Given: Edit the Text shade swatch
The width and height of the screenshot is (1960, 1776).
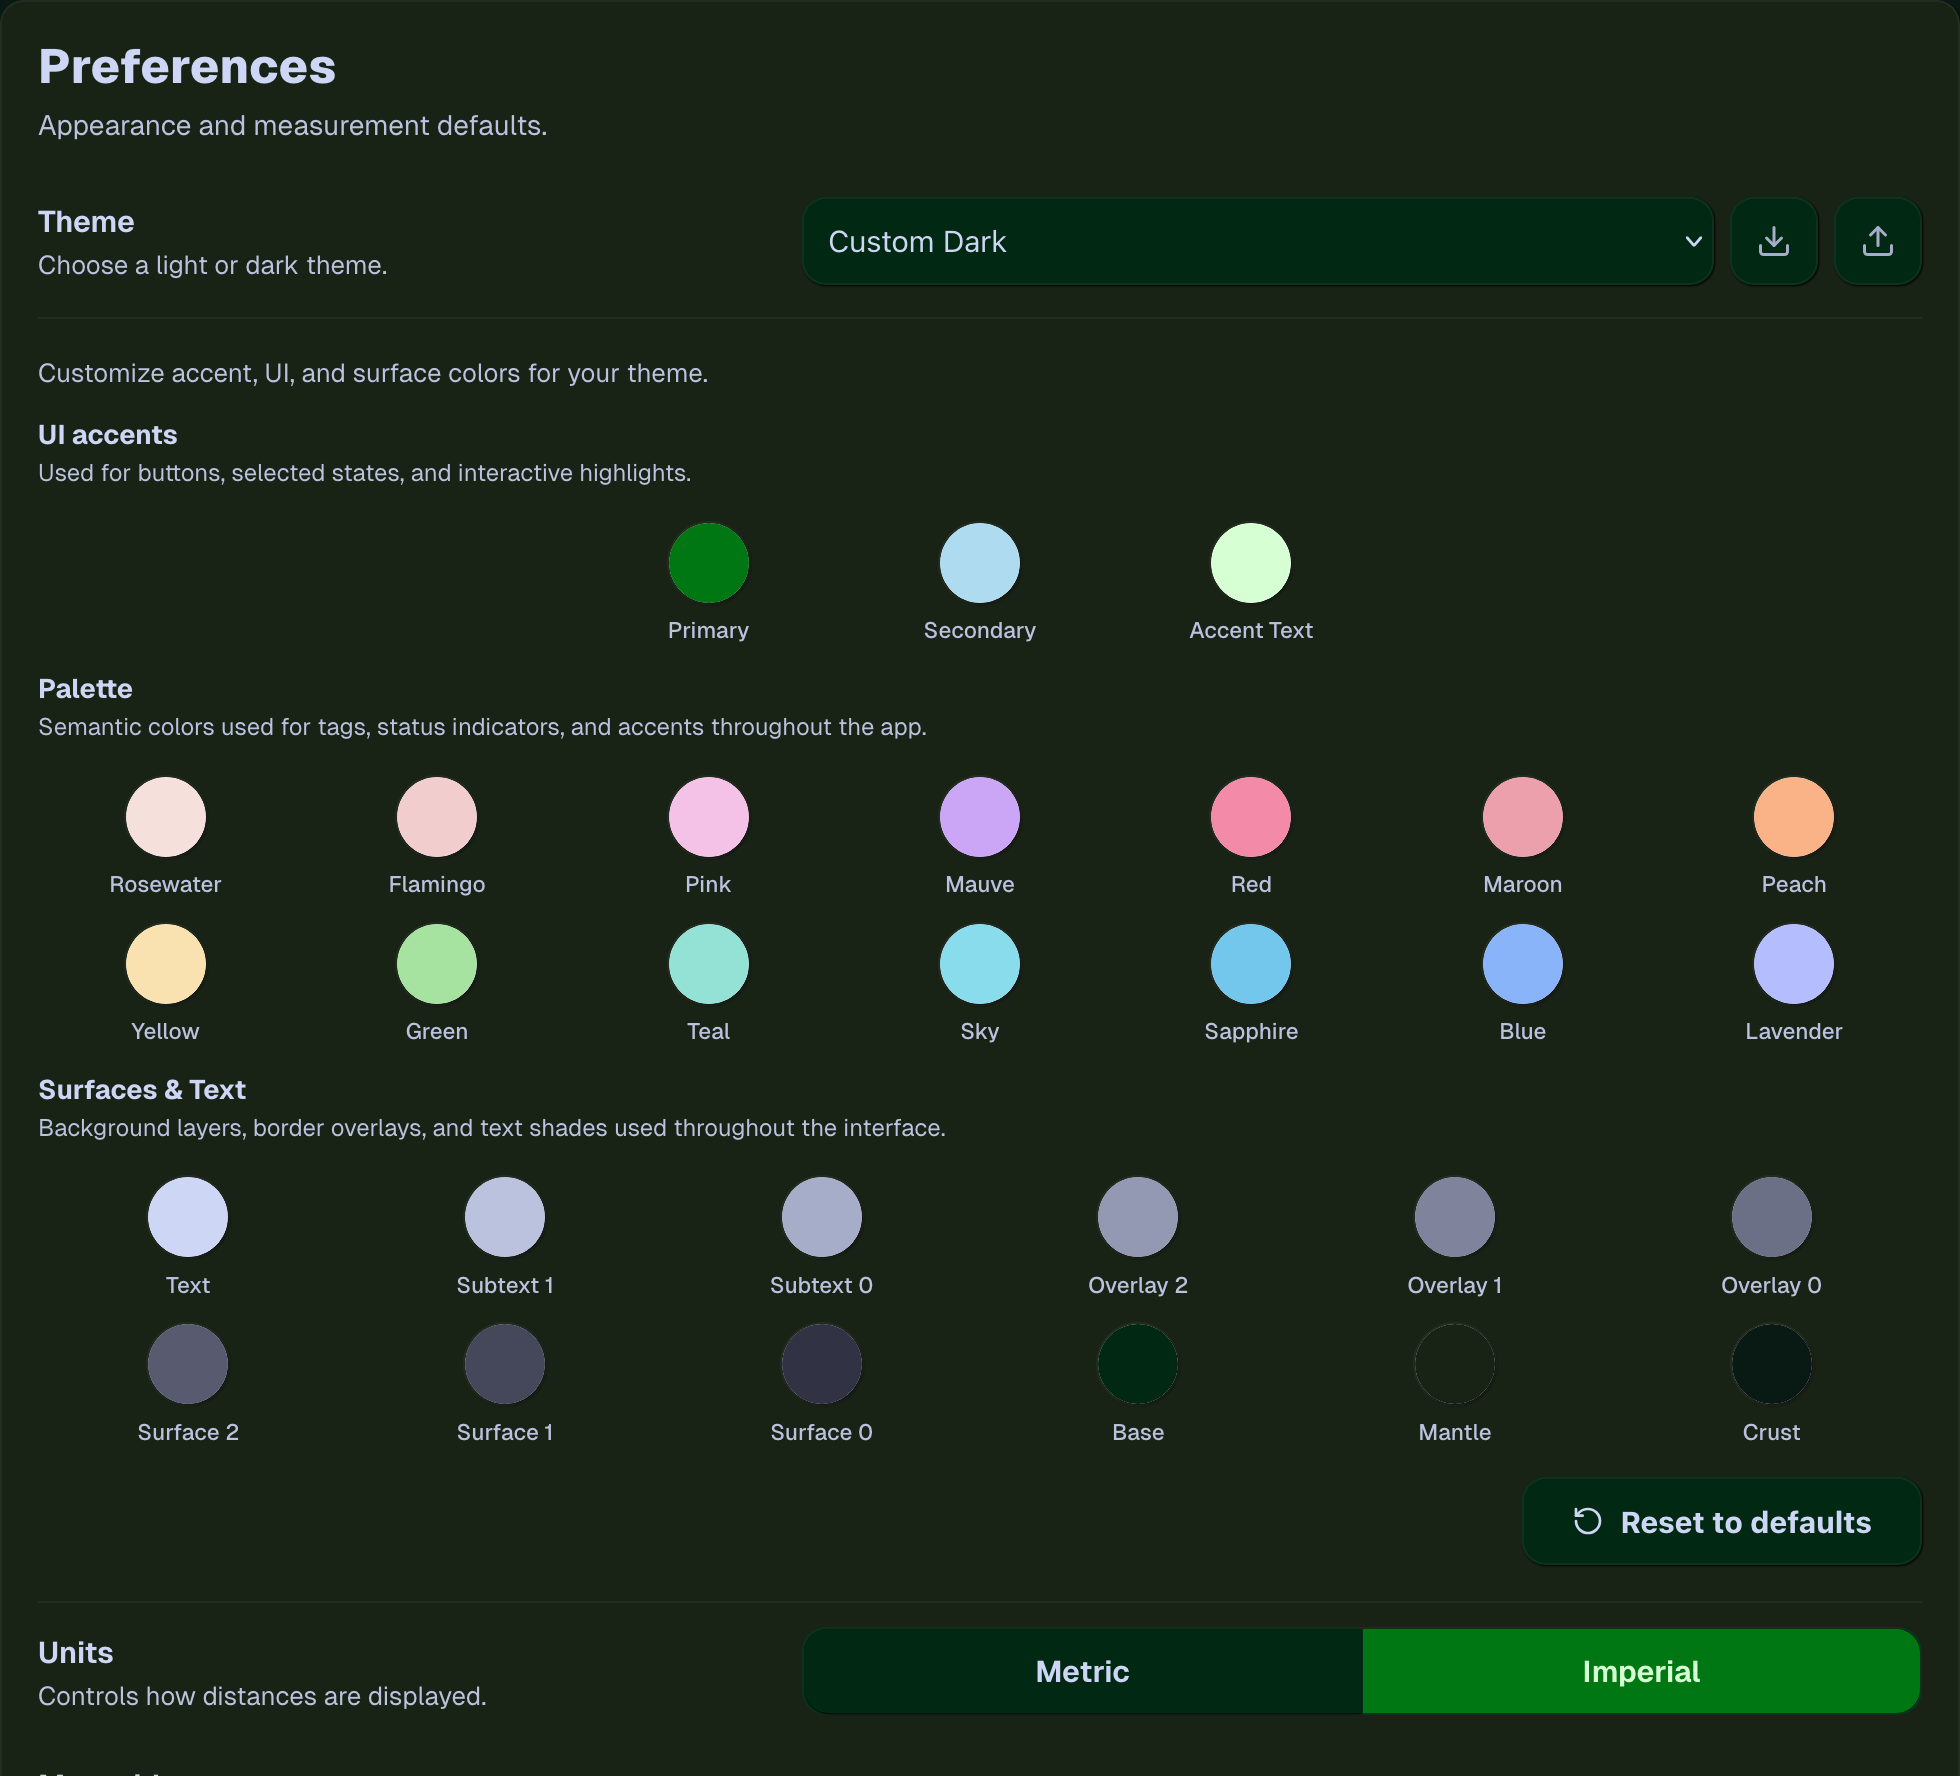Looking at the screenshot, I should (x=188, y=1216).
